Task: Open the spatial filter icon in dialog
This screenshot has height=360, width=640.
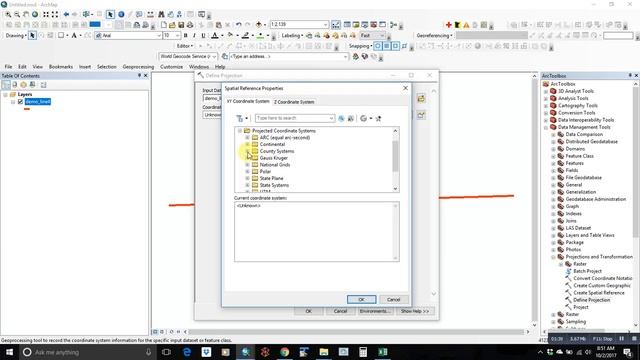Action: [x=240, y=118]
